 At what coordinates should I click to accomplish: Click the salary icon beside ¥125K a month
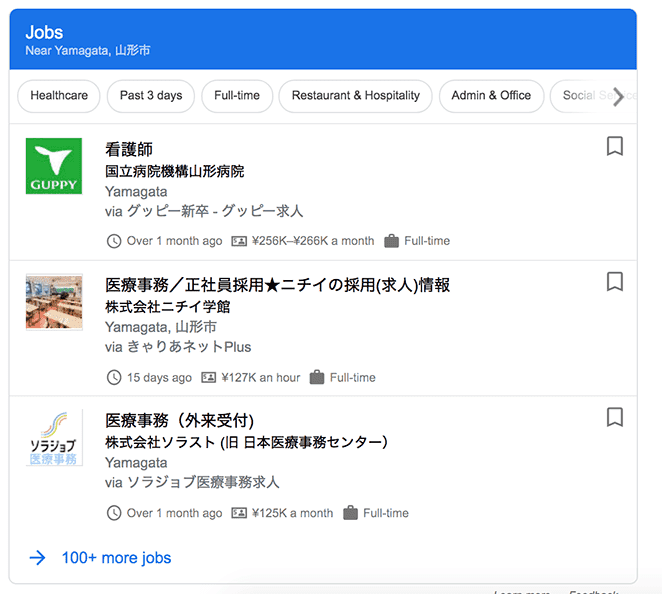239,513
